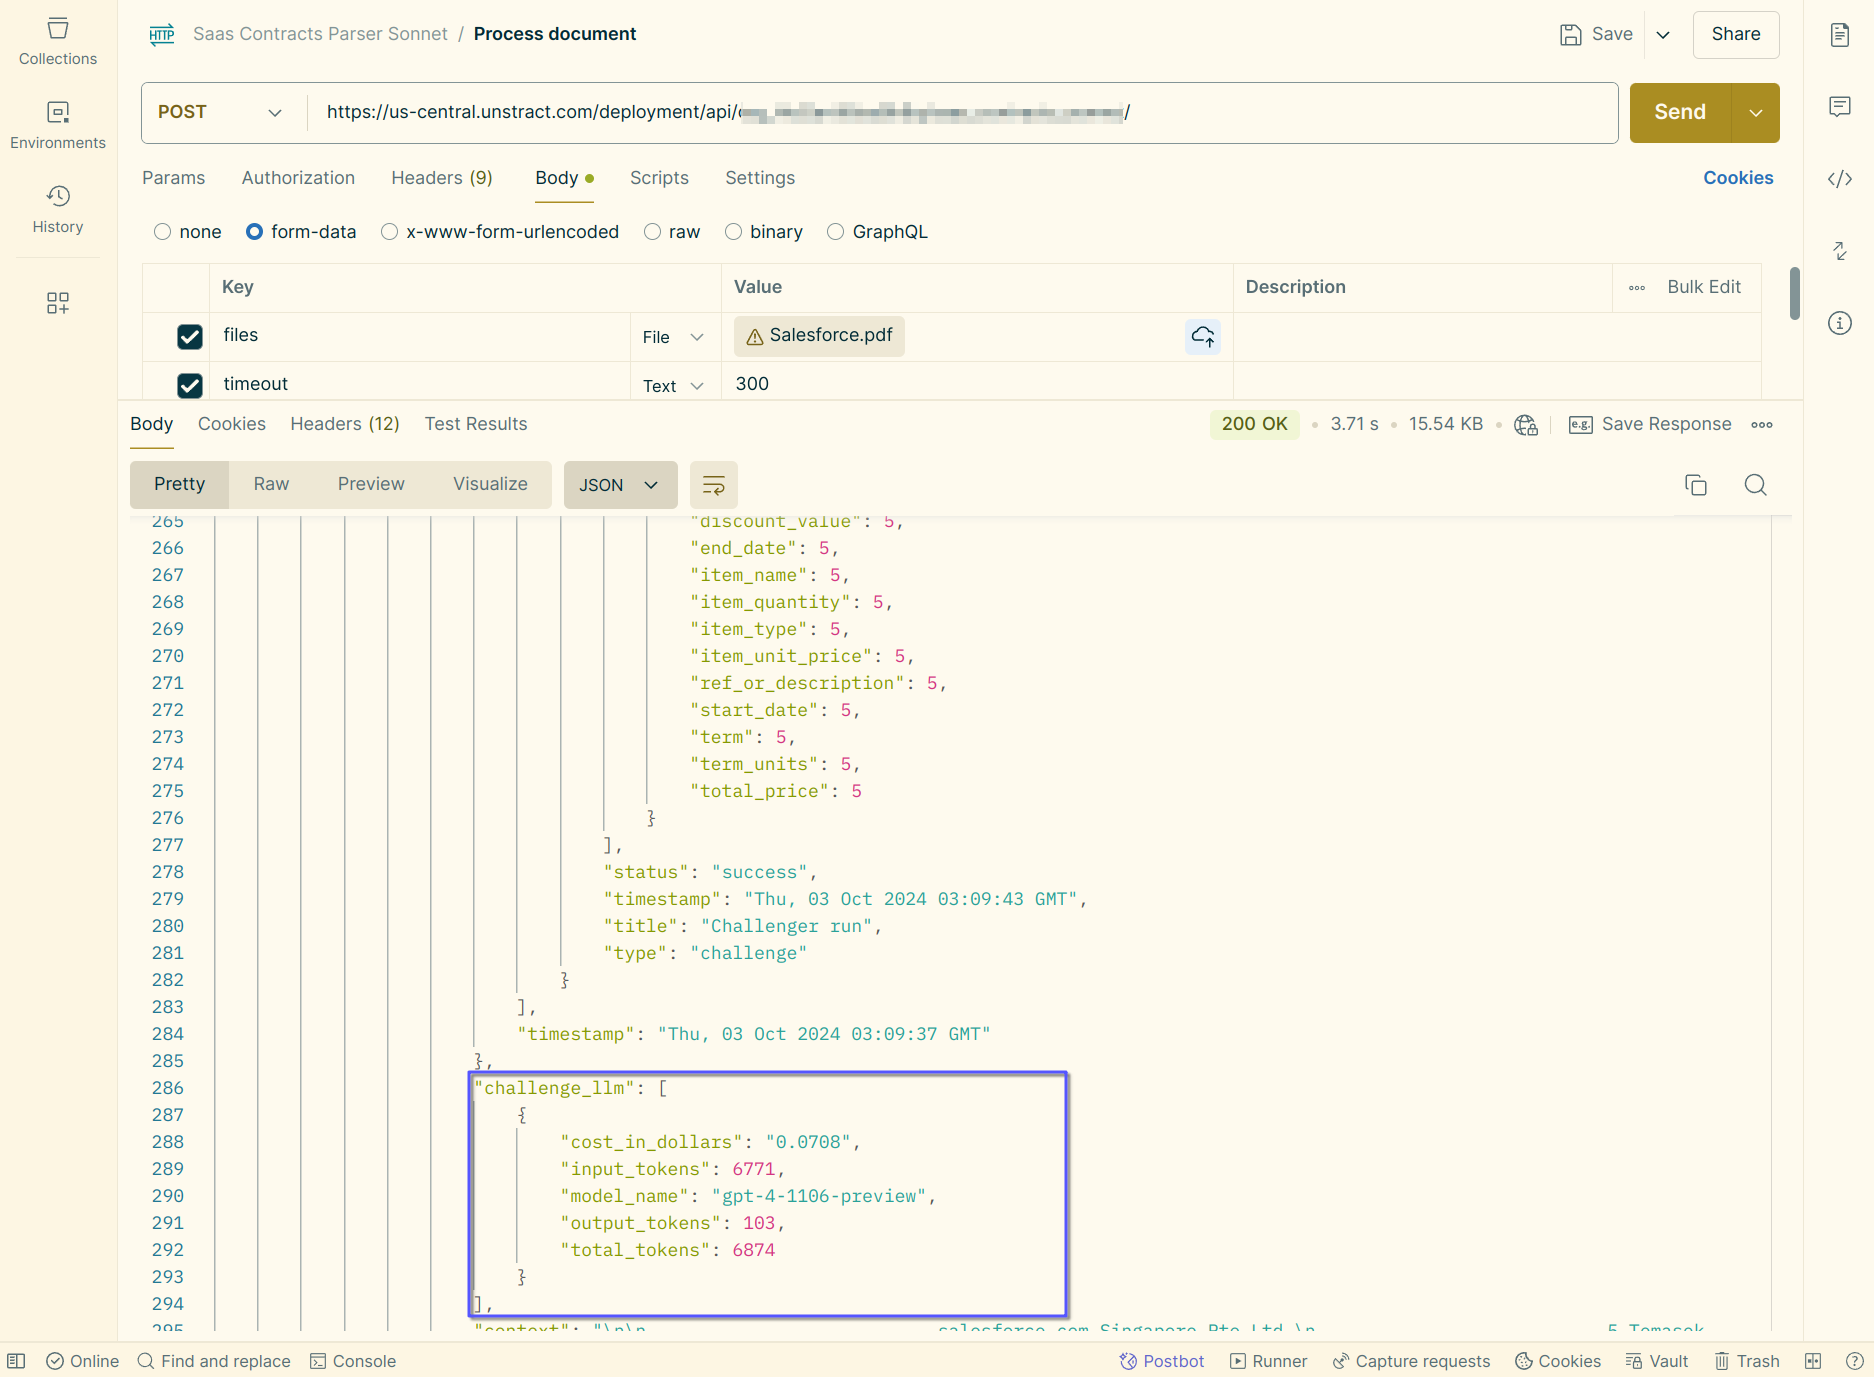Image resolution: width=1874 pixels, height=1377 pixels.
Task: Switch to the Headers (9) request tab
Action: (x=442, y=178)
